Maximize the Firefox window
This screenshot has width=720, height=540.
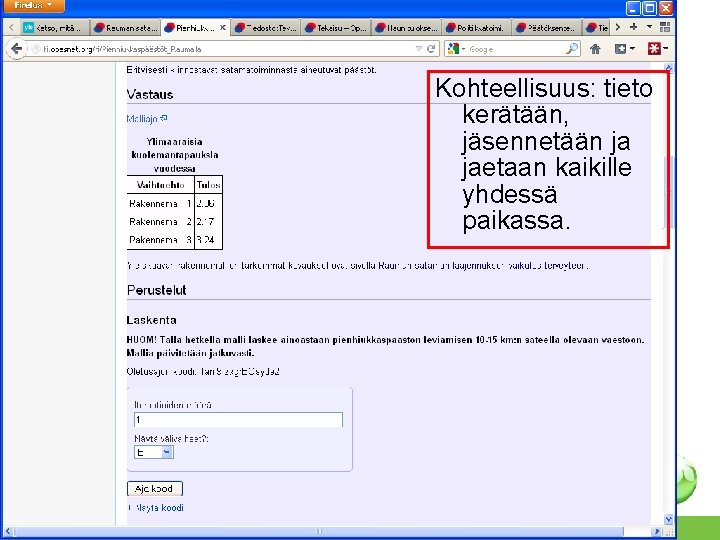pyautogui.click(x=649, y=8)
